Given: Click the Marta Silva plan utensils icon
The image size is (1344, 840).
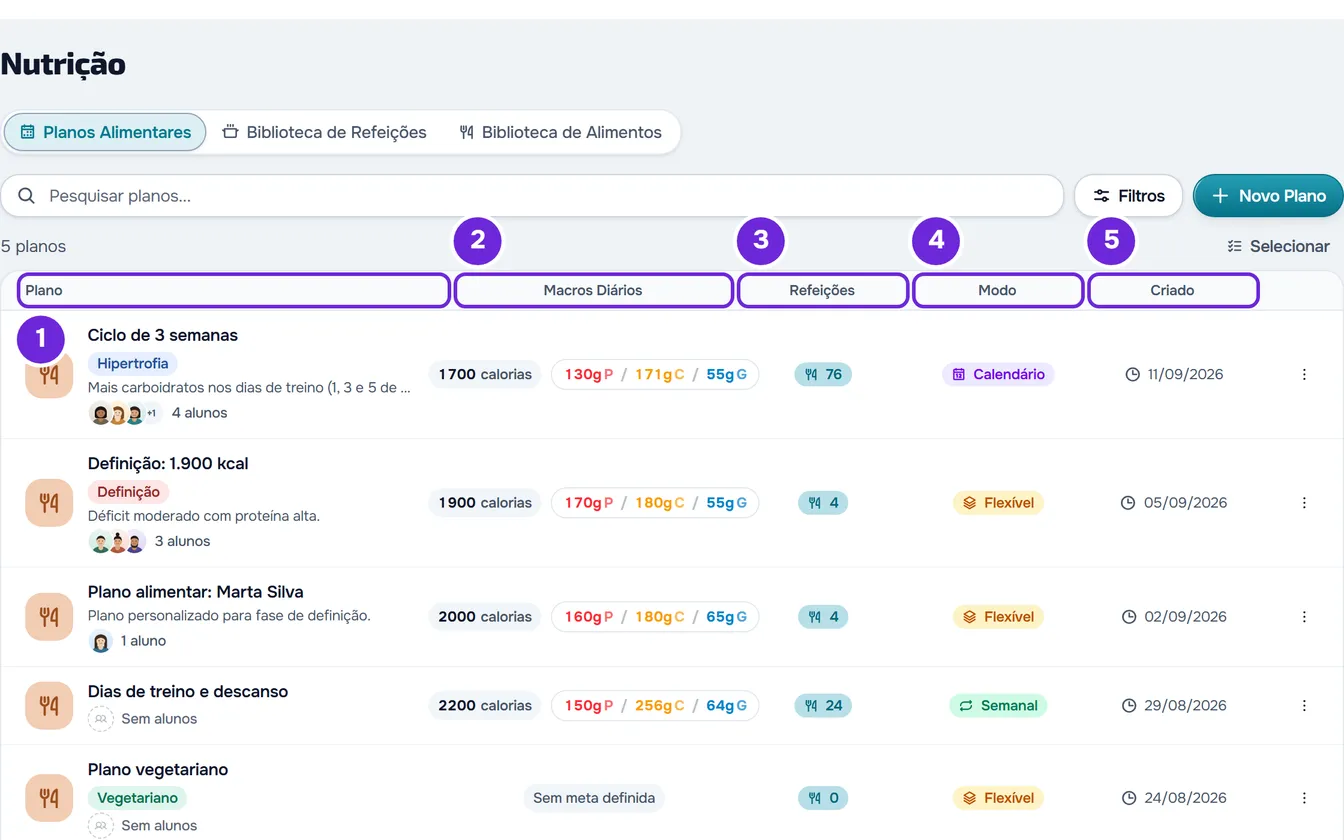Looking at the screenshot, I should pyautogui.click(x=49, y=616).
